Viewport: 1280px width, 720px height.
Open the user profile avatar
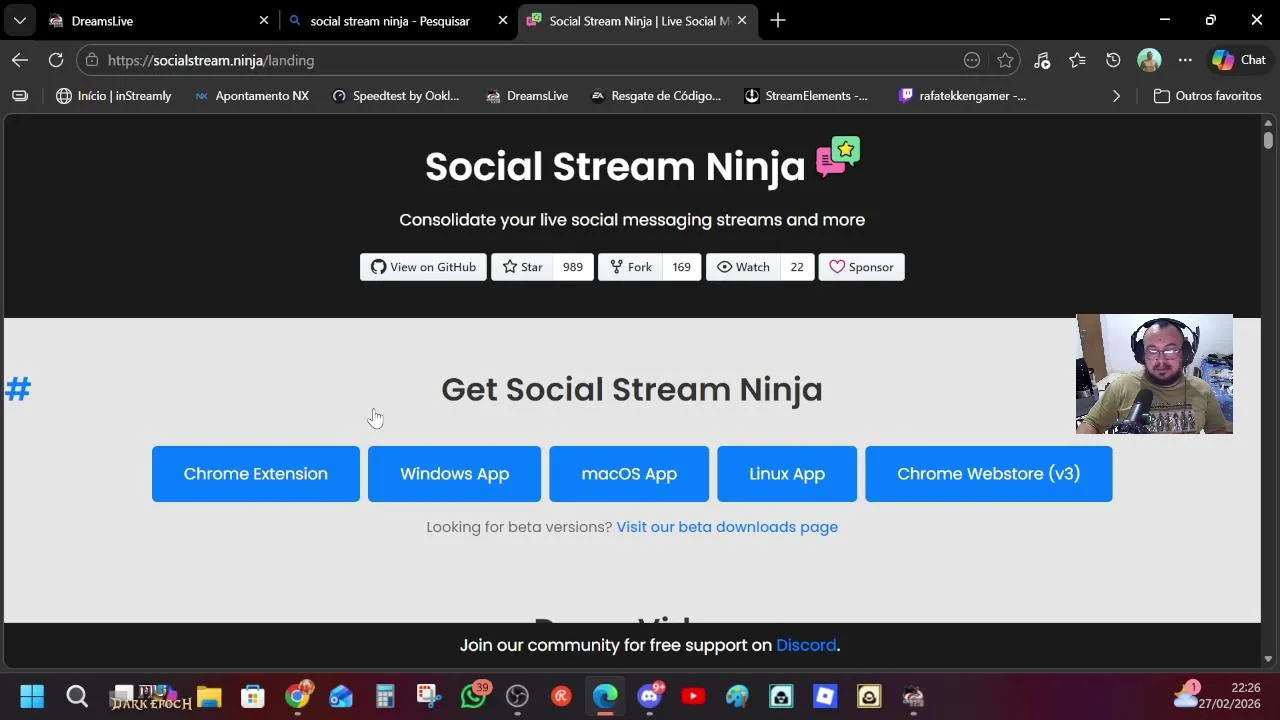(x=1149, y=60)
